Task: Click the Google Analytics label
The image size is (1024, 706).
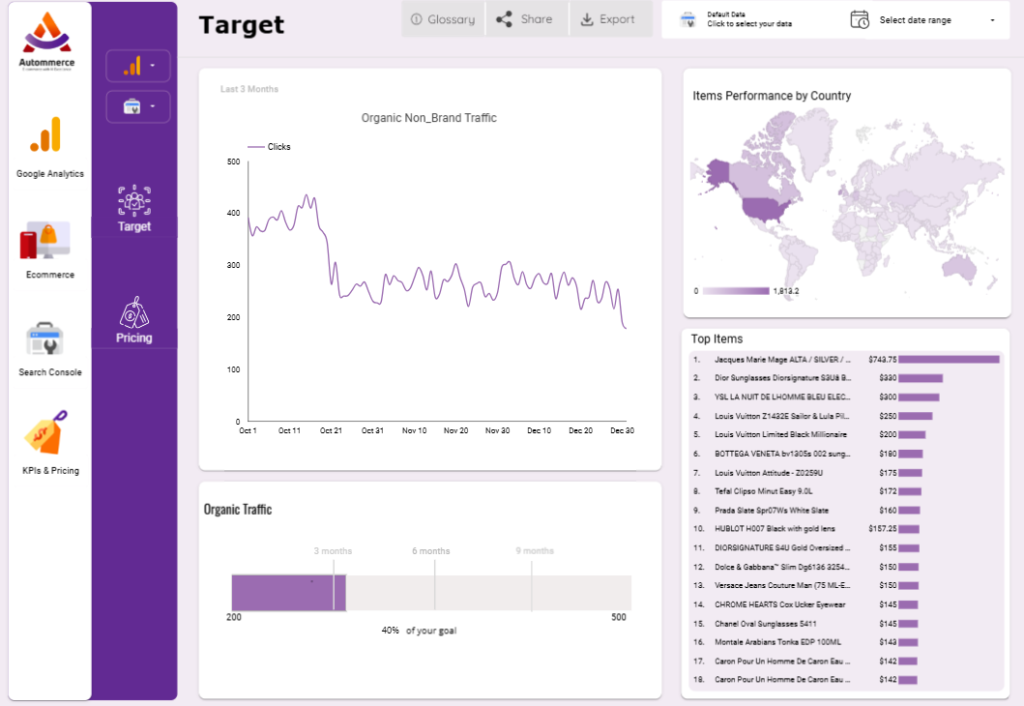Action: [50, 174]
